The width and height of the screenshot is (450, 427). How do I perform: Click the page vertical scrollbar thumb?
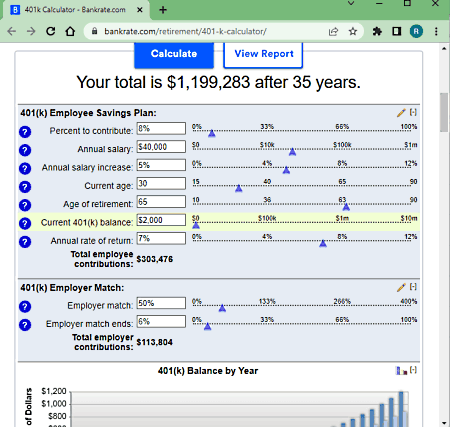tap(444, 113)
